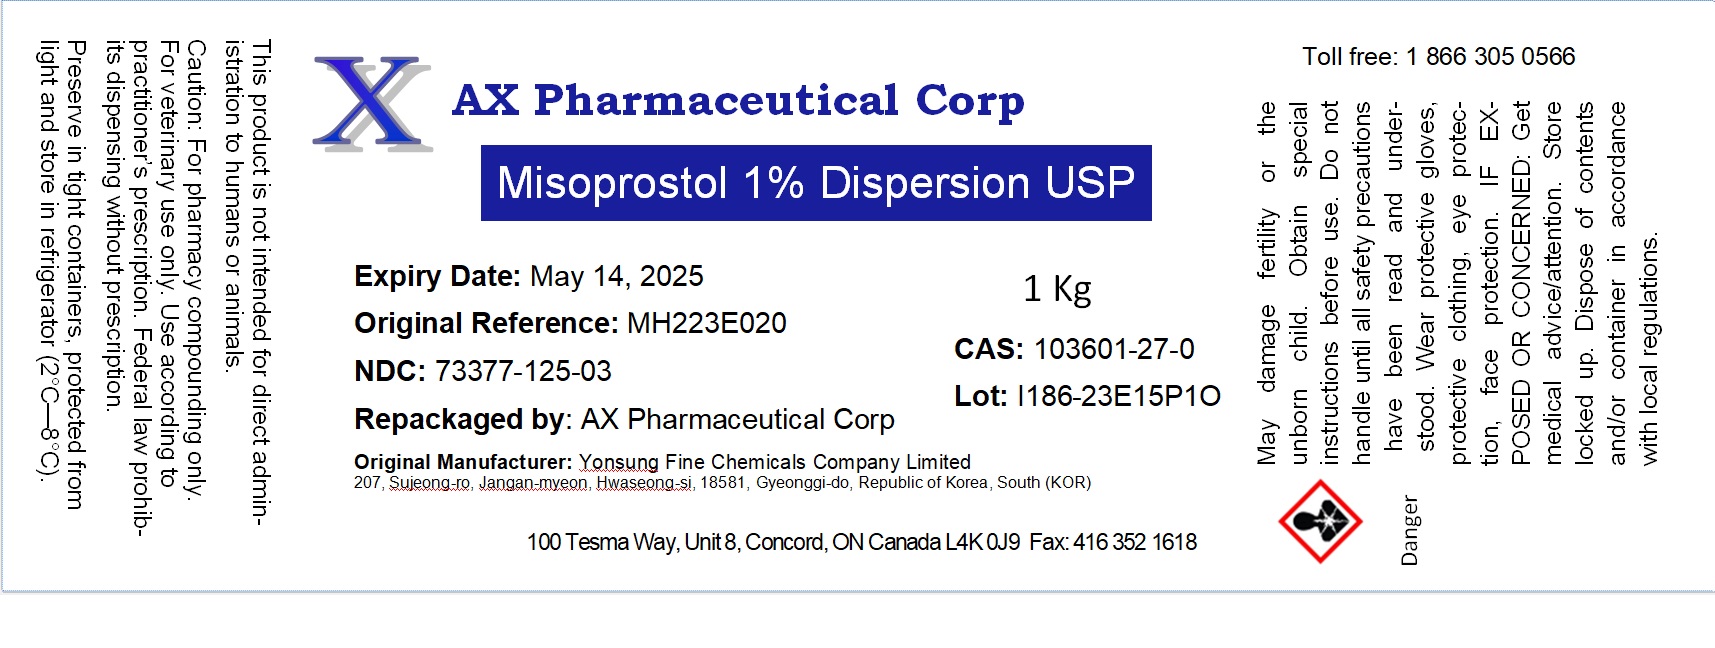The image size is (1715, 648).
Task: Click the 1 Kg weight text
Action: coord(1056,289)
